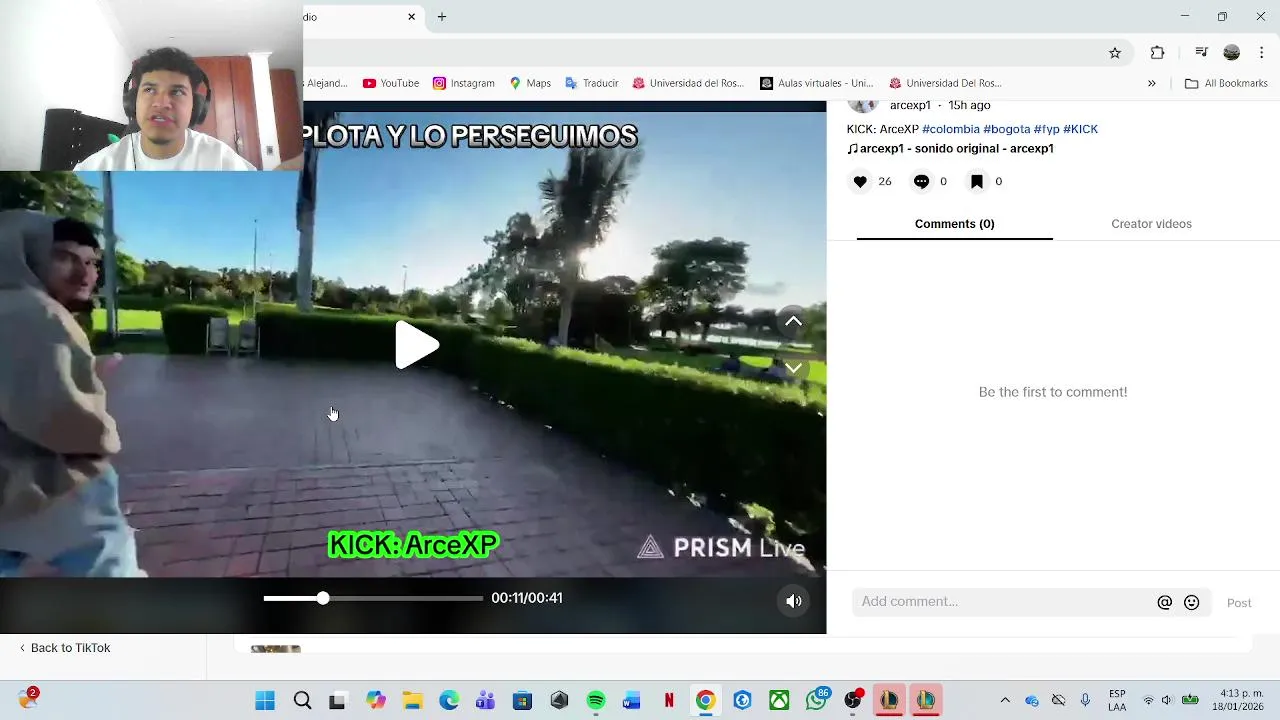Expand hidden bookmarks with double chevron
Viewport: 1280px width, 720px height.
1151,83
